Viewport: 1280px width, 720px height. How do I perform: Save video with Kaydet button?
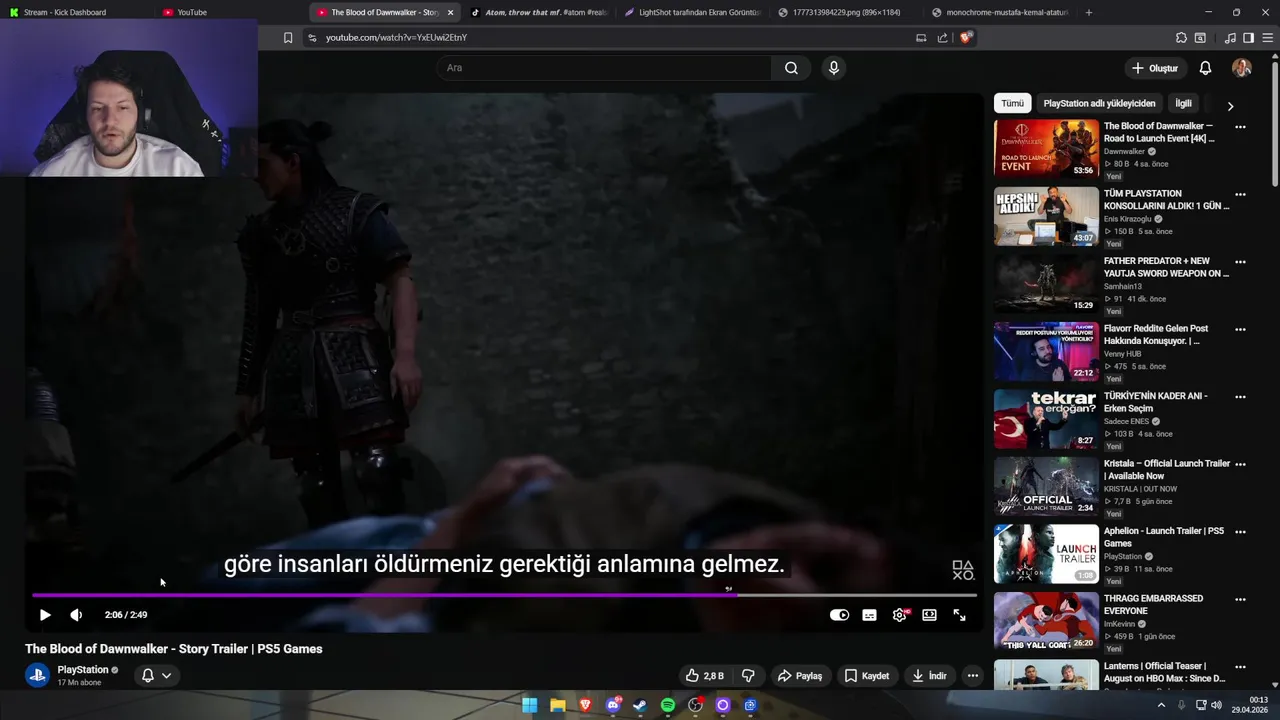point(866,676)
